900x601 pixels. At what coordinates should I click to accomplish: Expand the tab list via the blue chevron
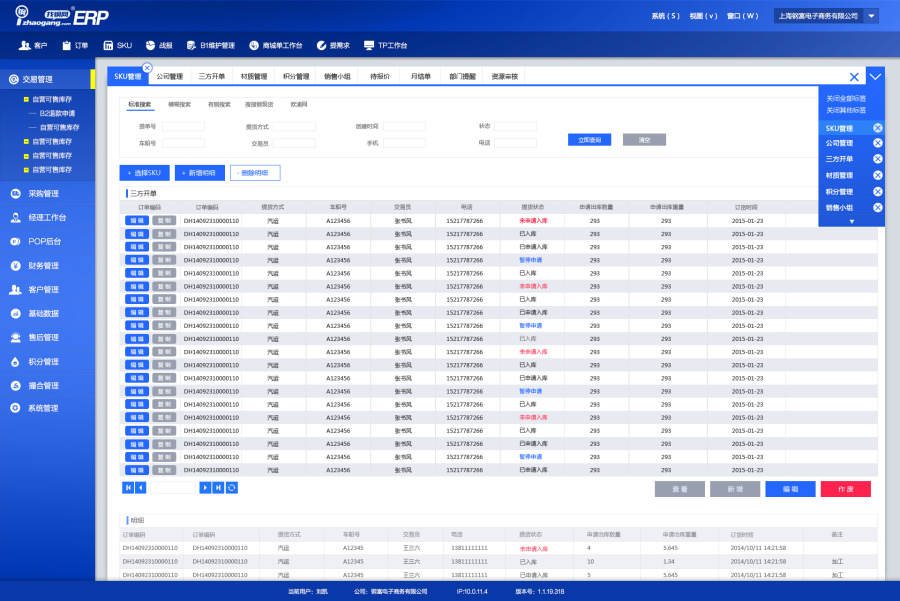pos(874,76)
